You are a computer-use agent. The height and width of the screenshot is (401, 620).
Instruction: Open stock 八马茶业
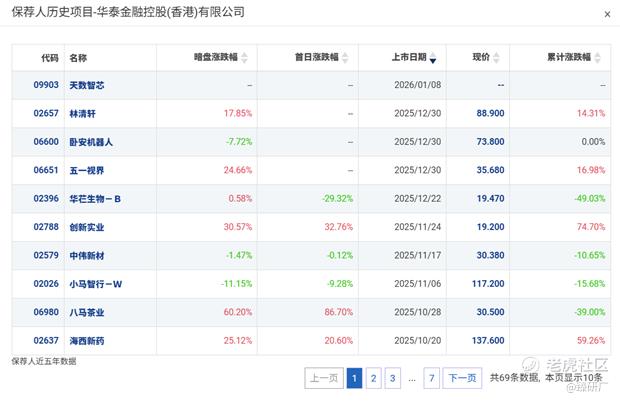click(87, 312)
